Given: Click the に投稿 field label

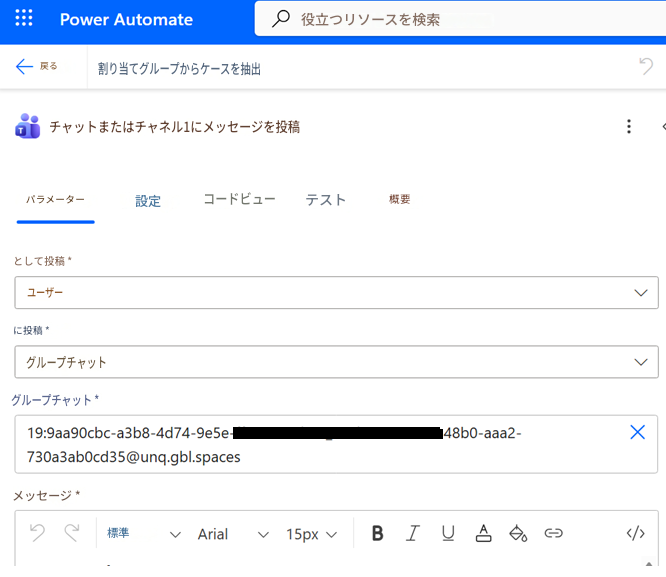Looking at the screenshot, I should 31,330.
